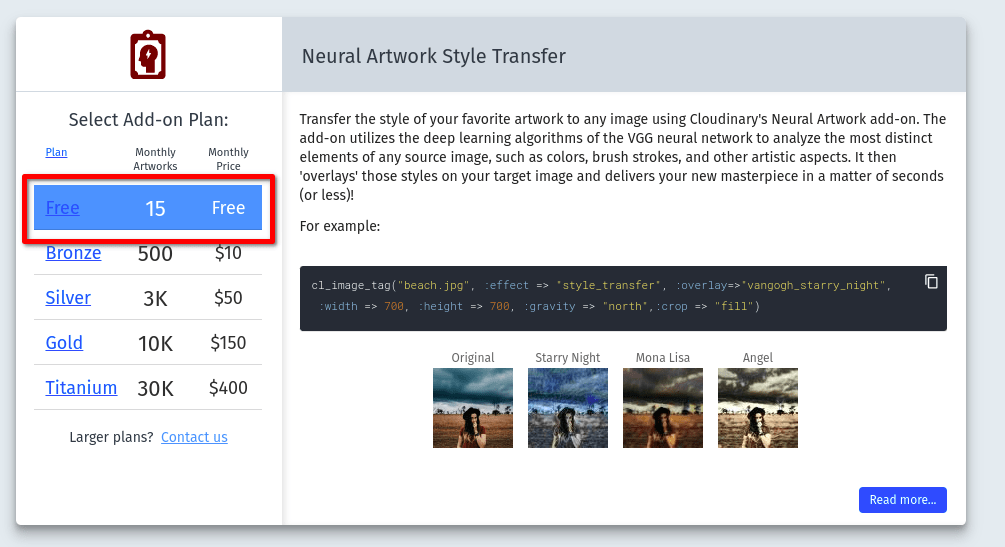
Task: Click the 3K artworks value in Silver row
Action: tap(155, 298)
